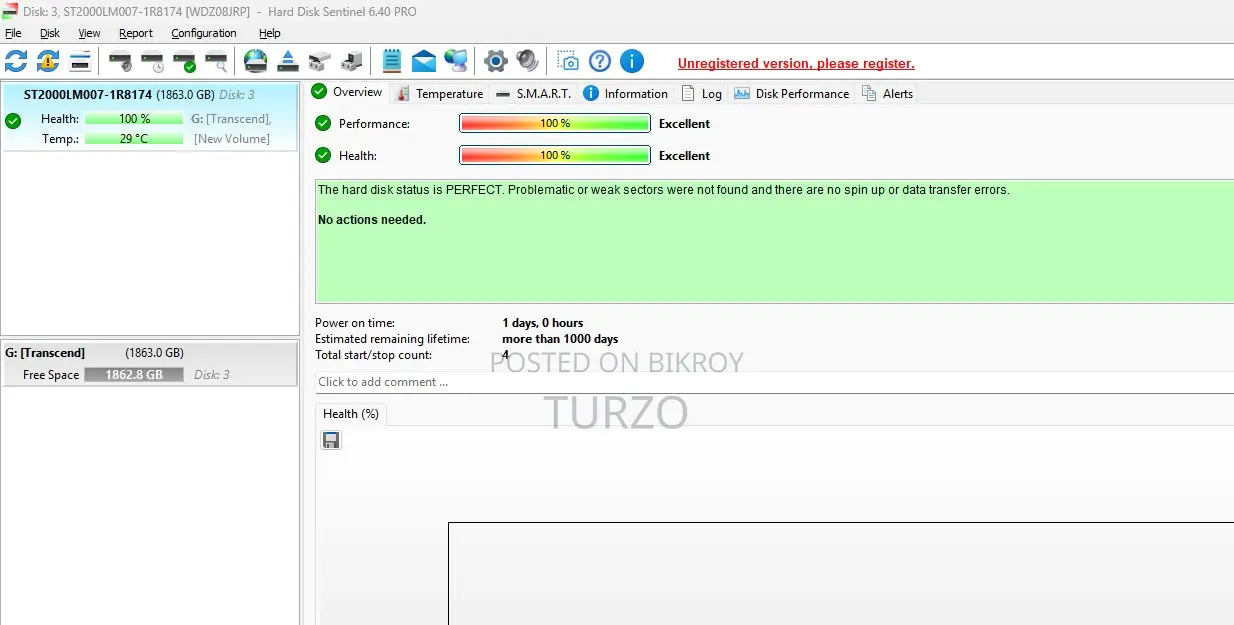Click the disk panel icon after refresh icons
Screen dimensions: 1234x625
[80, 61]
